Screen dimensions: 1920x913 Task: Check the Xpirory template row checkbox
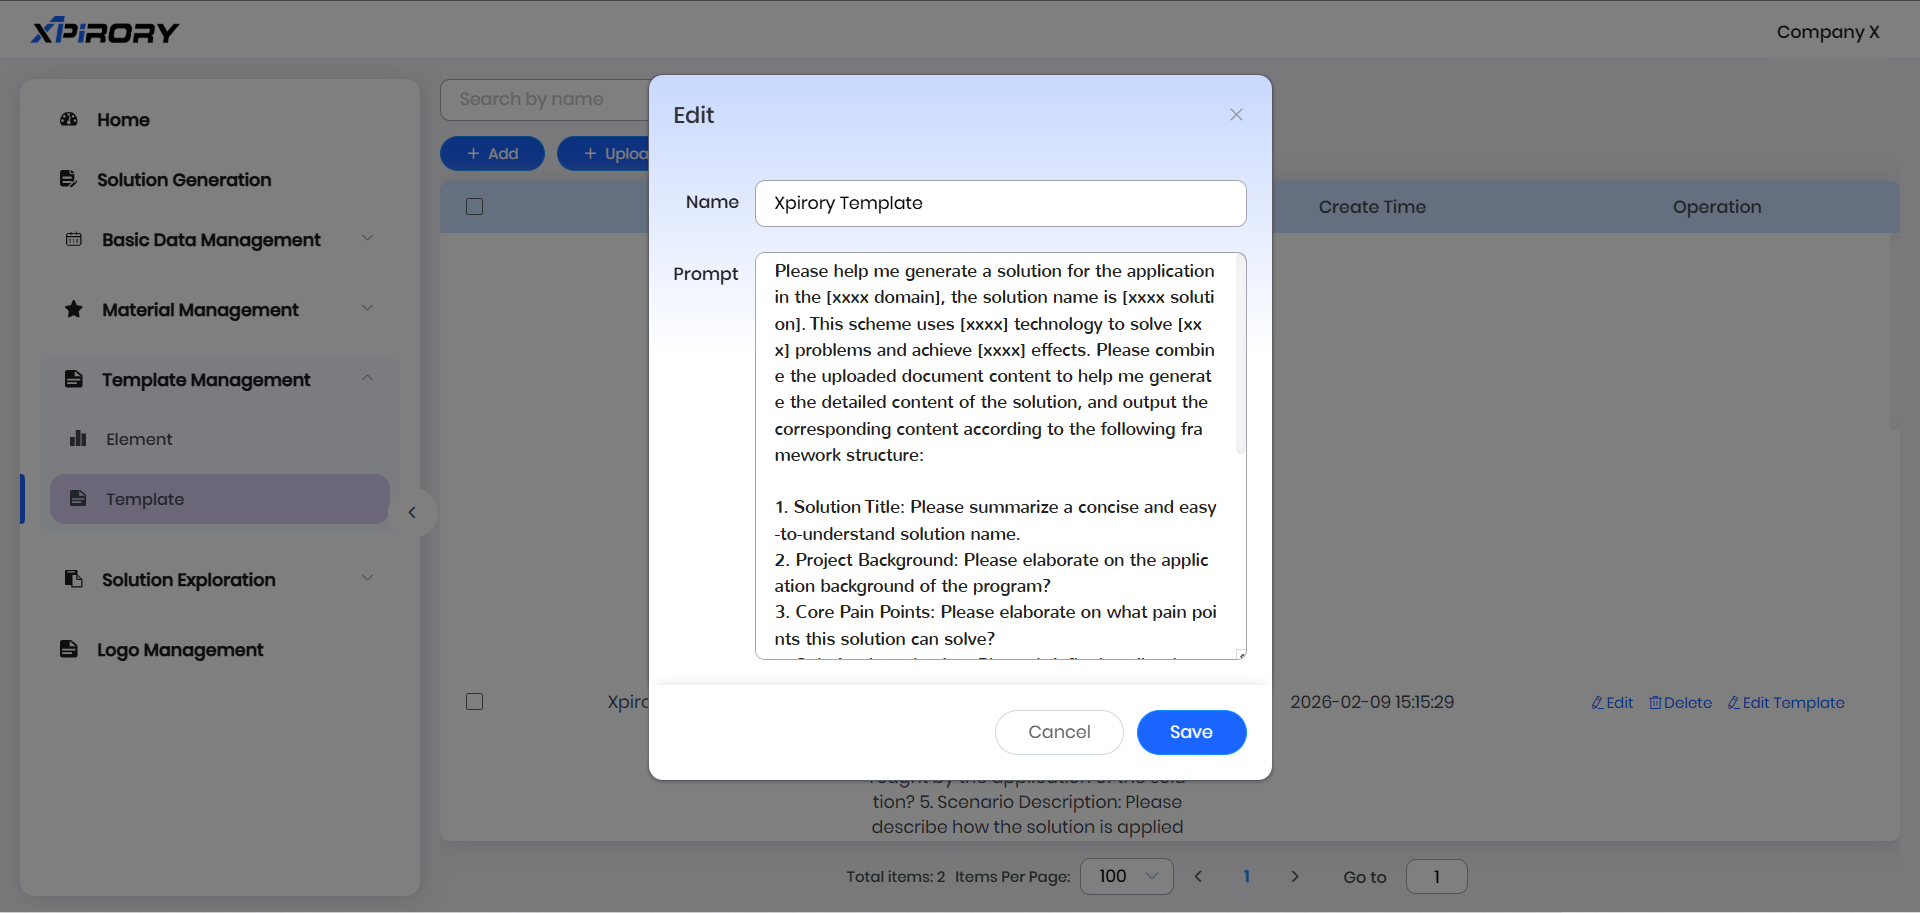click(x=475, y=702)
